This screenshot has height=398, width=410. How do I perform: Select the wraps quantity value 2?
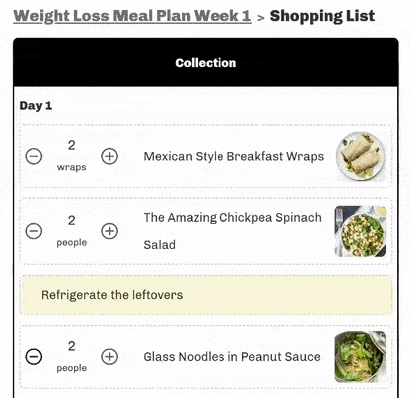(72, 145)
